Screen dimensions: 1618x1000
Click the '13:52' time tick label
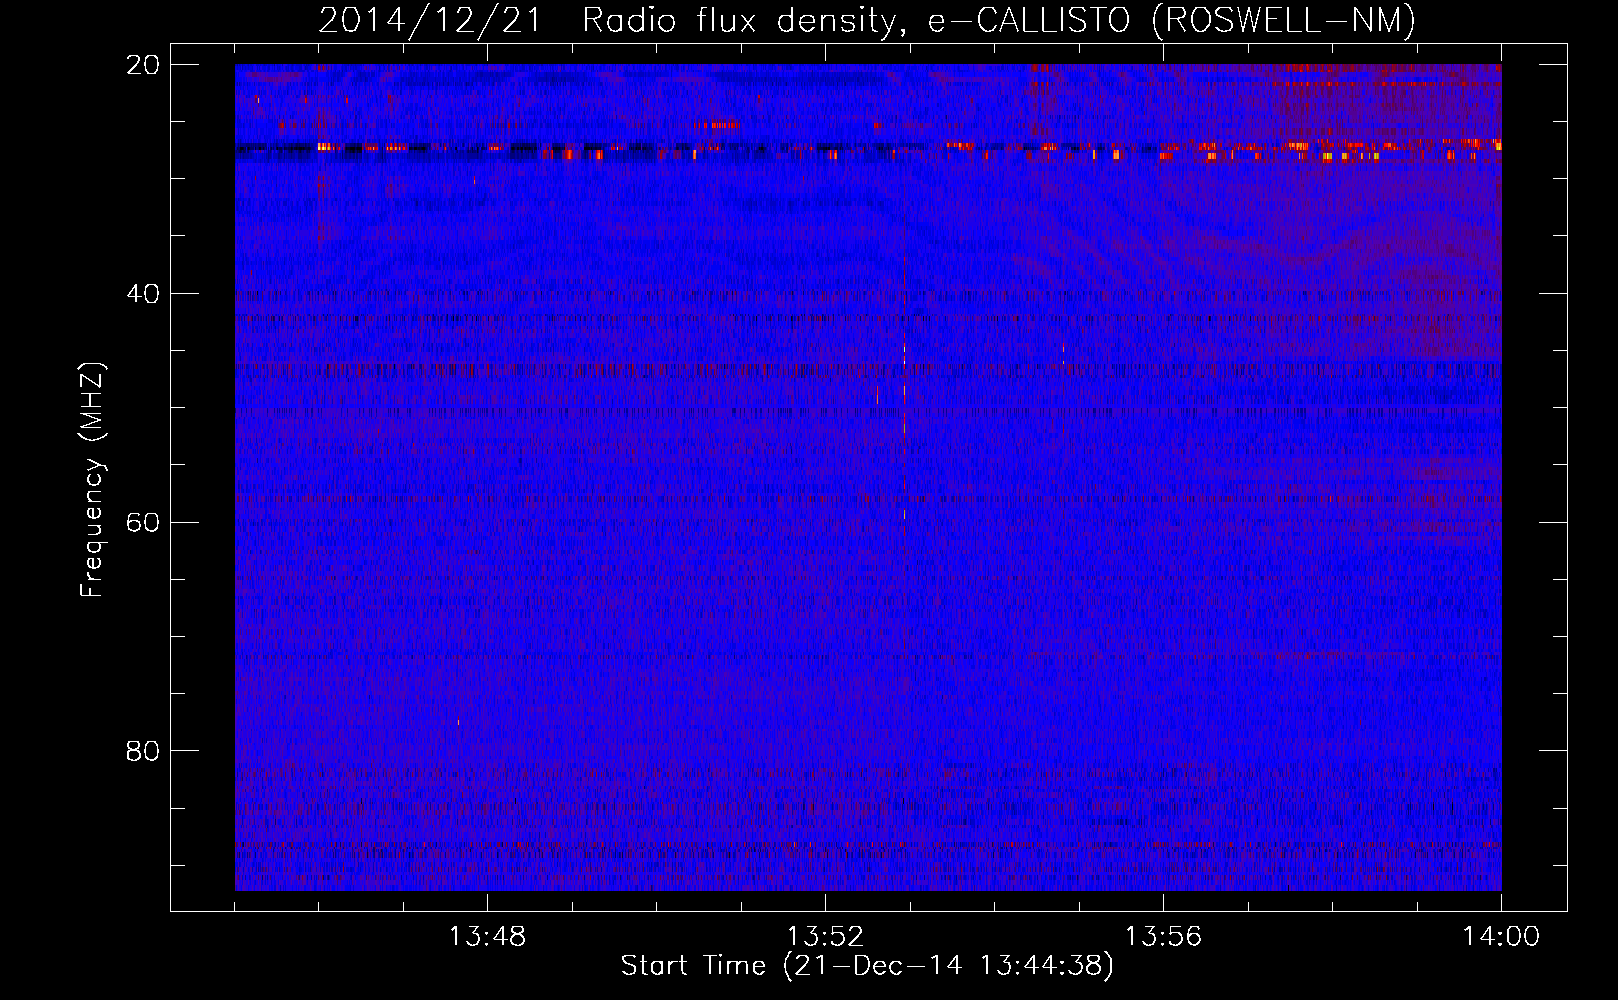coord(825,937)
